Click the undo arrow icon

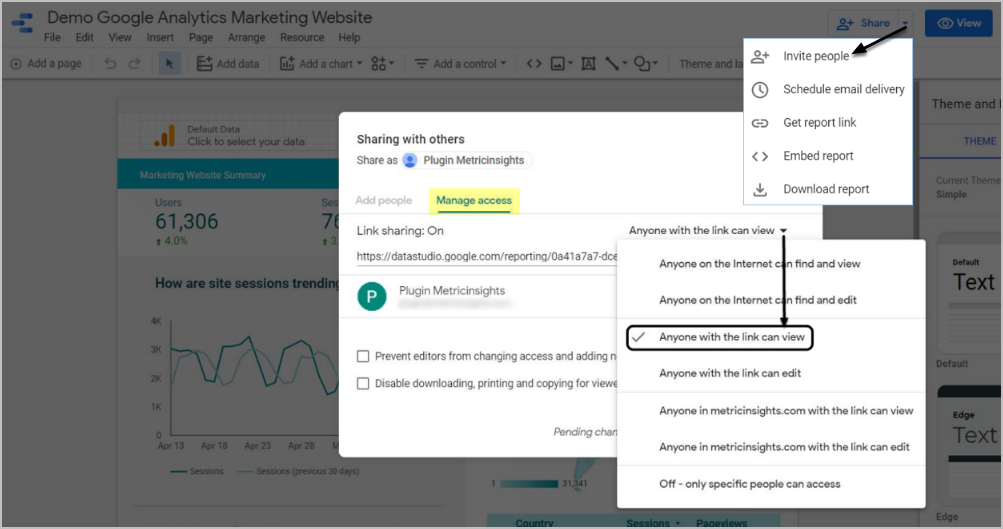pyautogui.click(x=110, y=64)
